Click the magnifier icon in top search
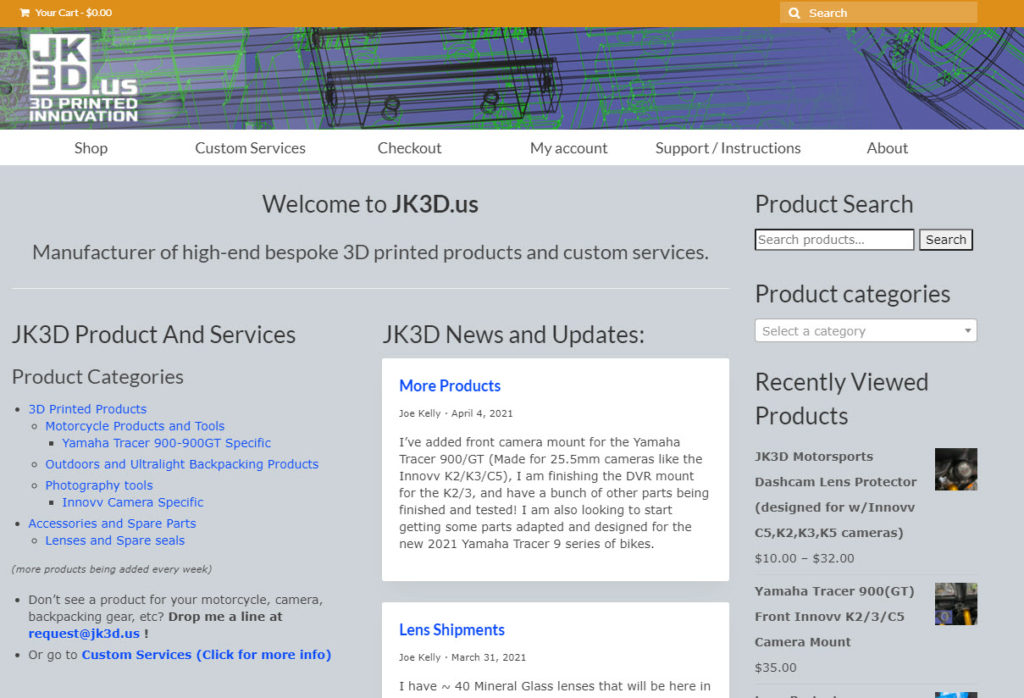 coord(794,13)
